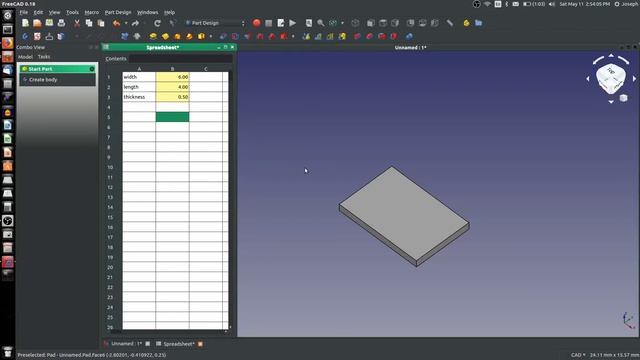Print the document

coord(61,23)
